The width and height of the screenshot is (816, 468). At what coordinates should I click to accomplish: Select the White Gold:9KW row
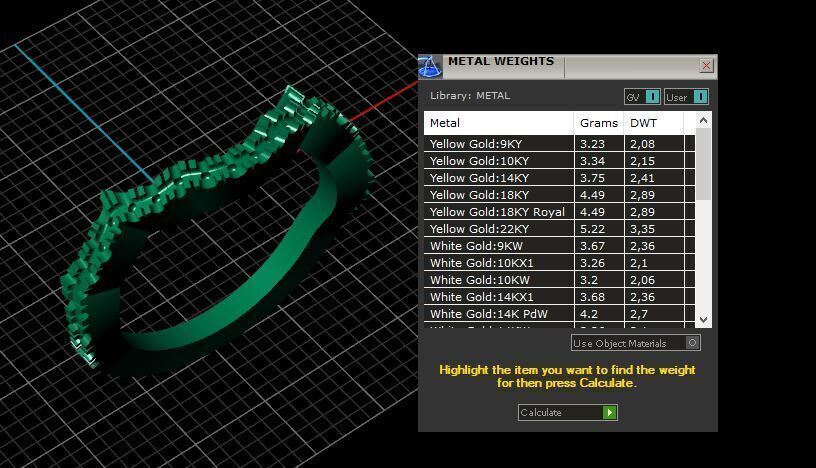point(559,246)
